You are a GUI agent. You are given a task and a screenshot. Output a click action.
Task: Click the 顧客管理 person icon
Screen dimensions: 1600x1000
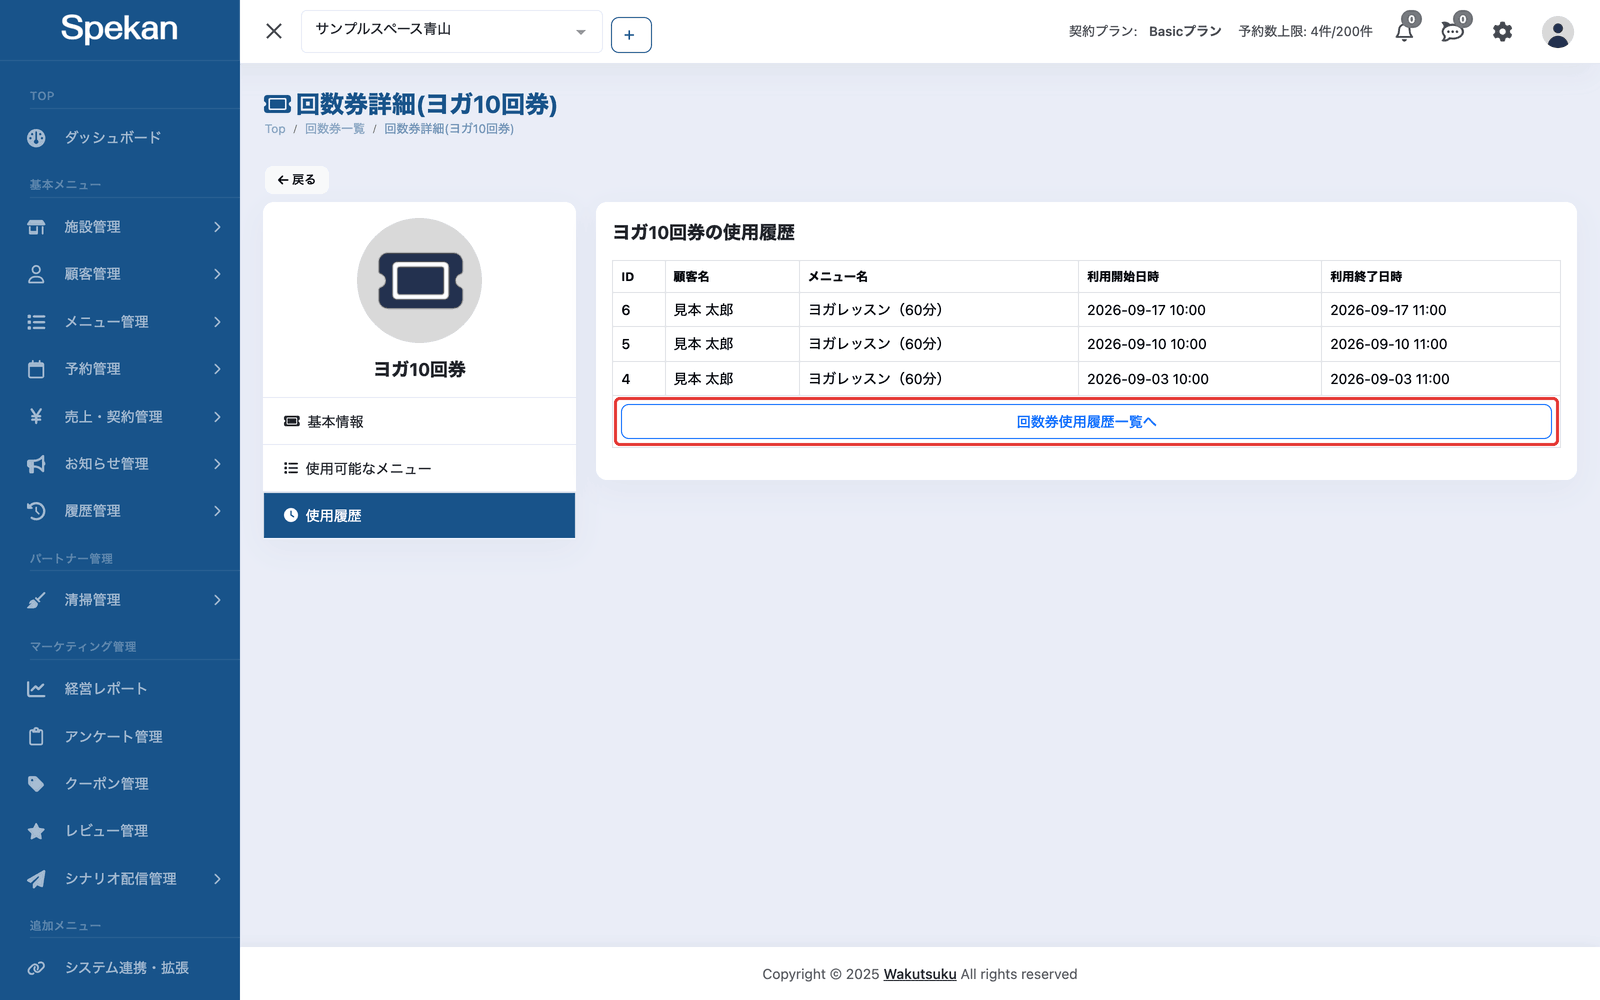coord(36,274)
